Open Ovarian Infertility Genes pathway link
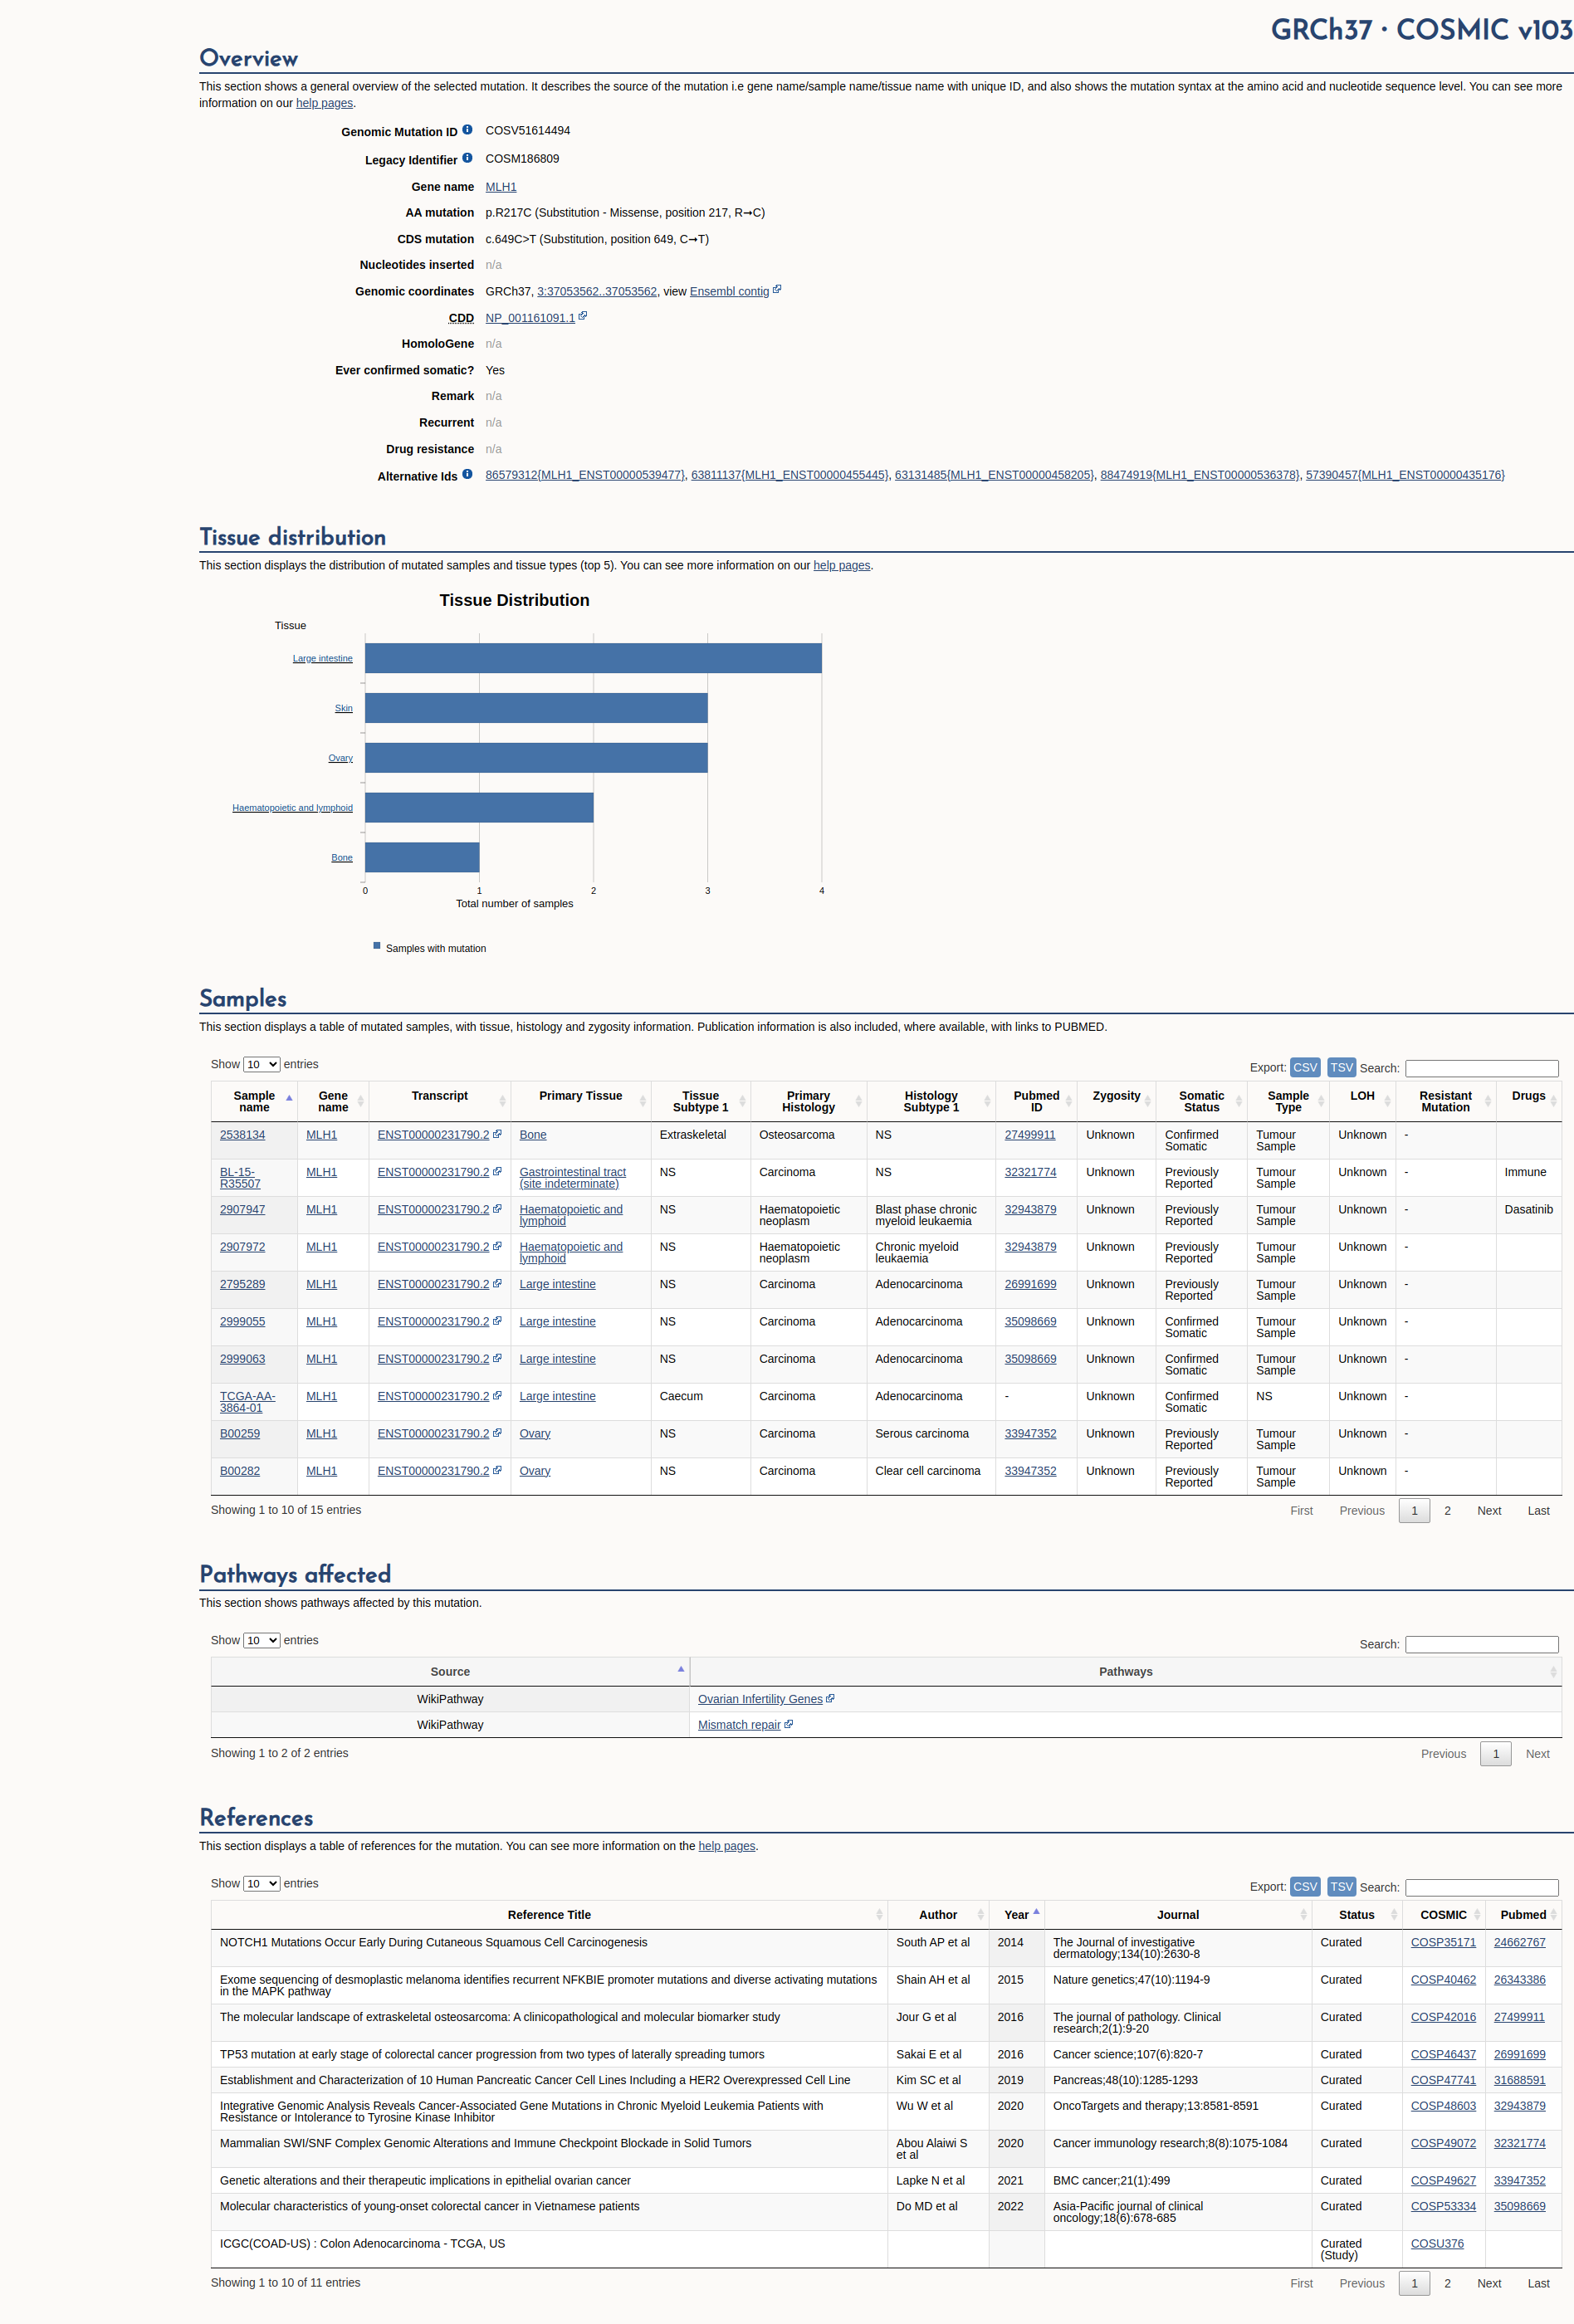1574x2324 pixels. (760, 1698)
